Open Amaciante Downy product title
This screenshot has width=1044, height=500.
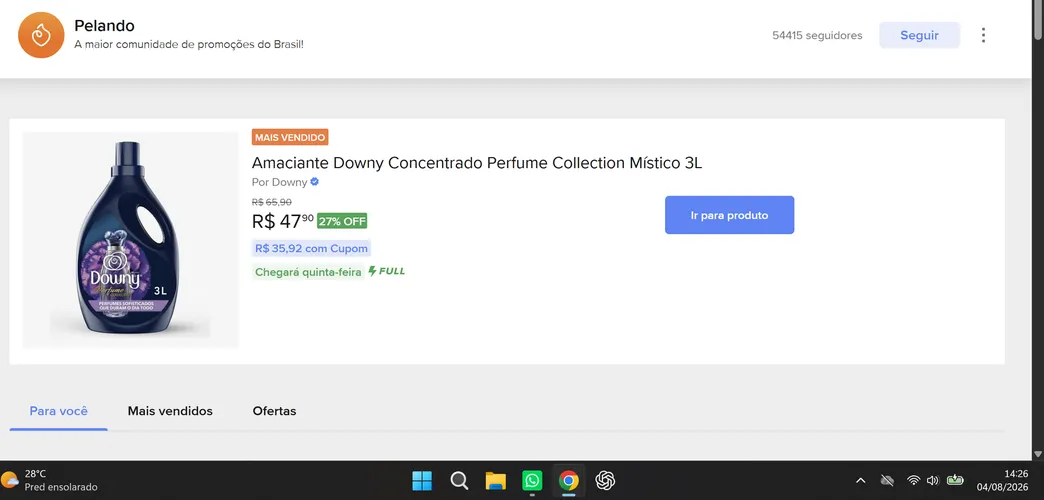tap(477, 163)
